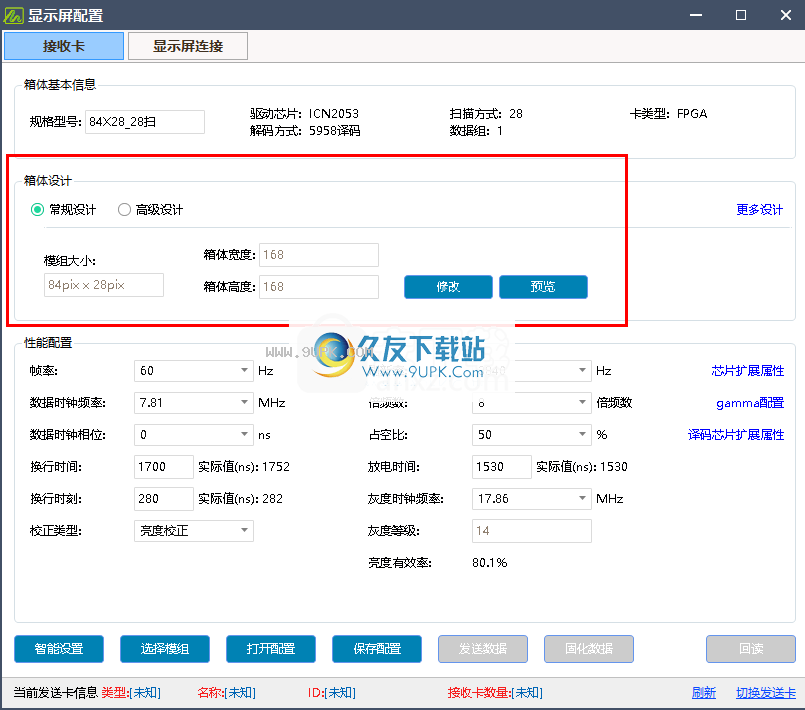Click the 规格型号 input field
The image size is (805, 710).
point(145,122)
